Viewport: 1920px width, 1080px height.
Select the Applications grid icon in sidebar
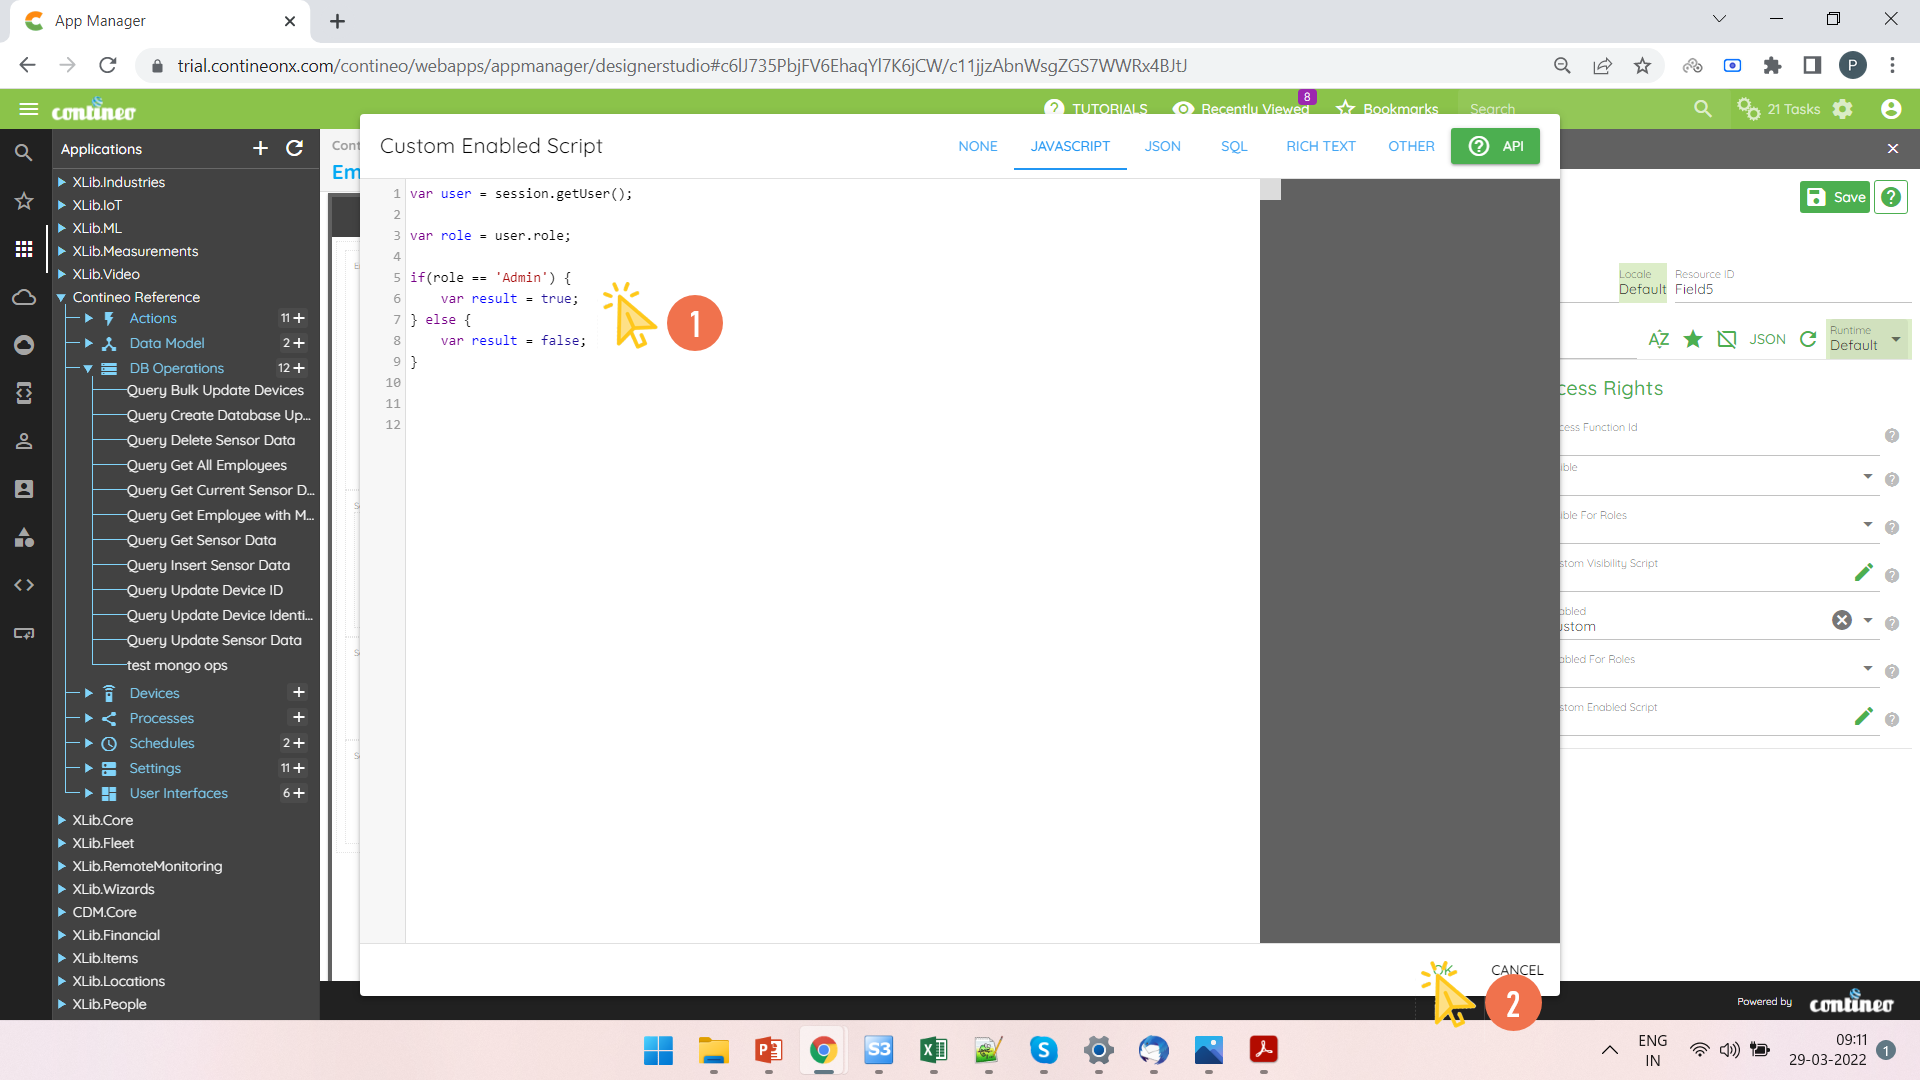coord(24,249)
